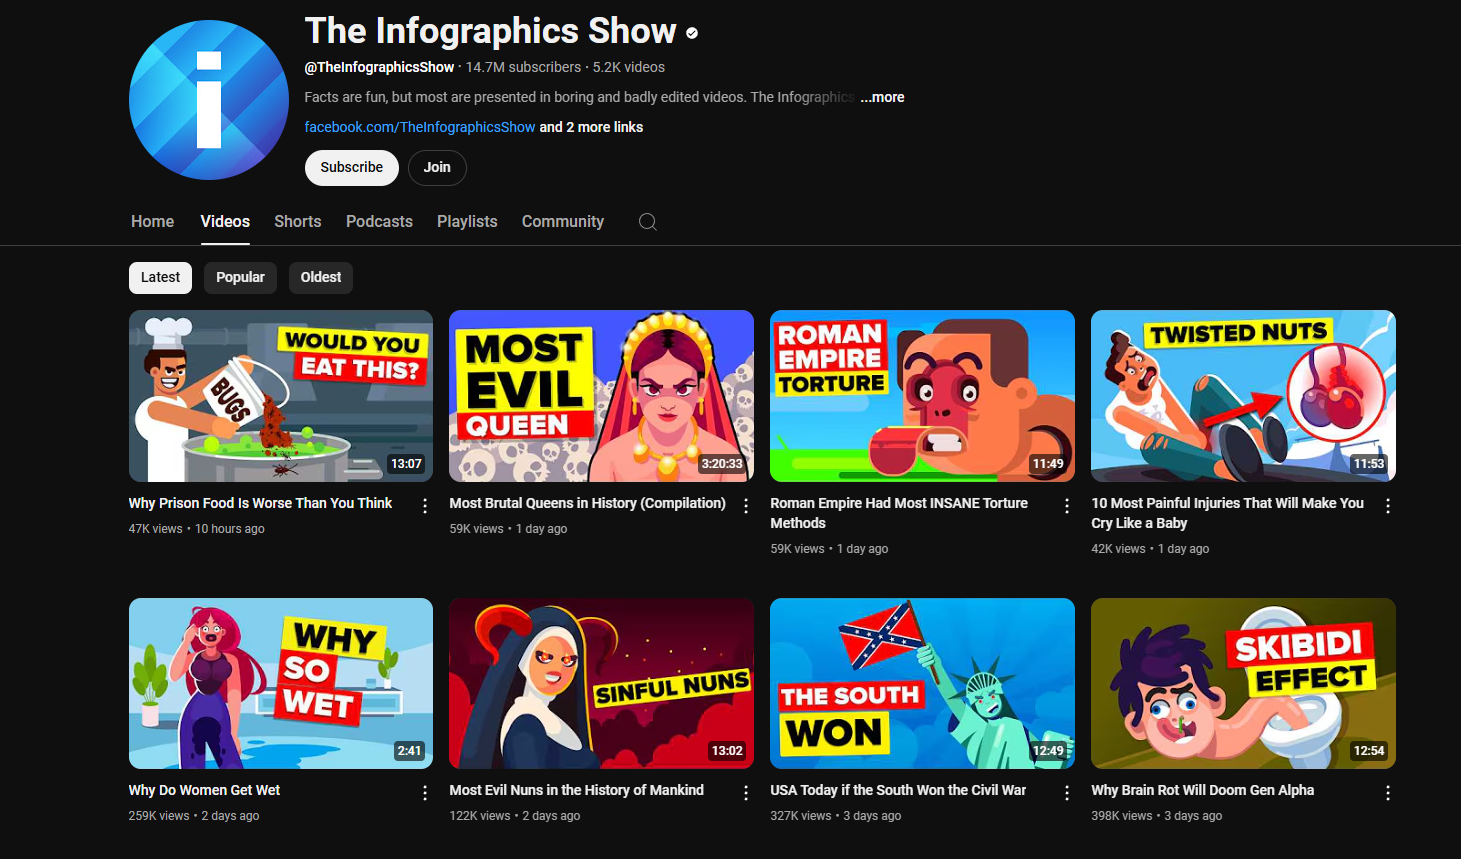
Task: Click '122K views • 2 days ago' text
Action: click(515, 816)
